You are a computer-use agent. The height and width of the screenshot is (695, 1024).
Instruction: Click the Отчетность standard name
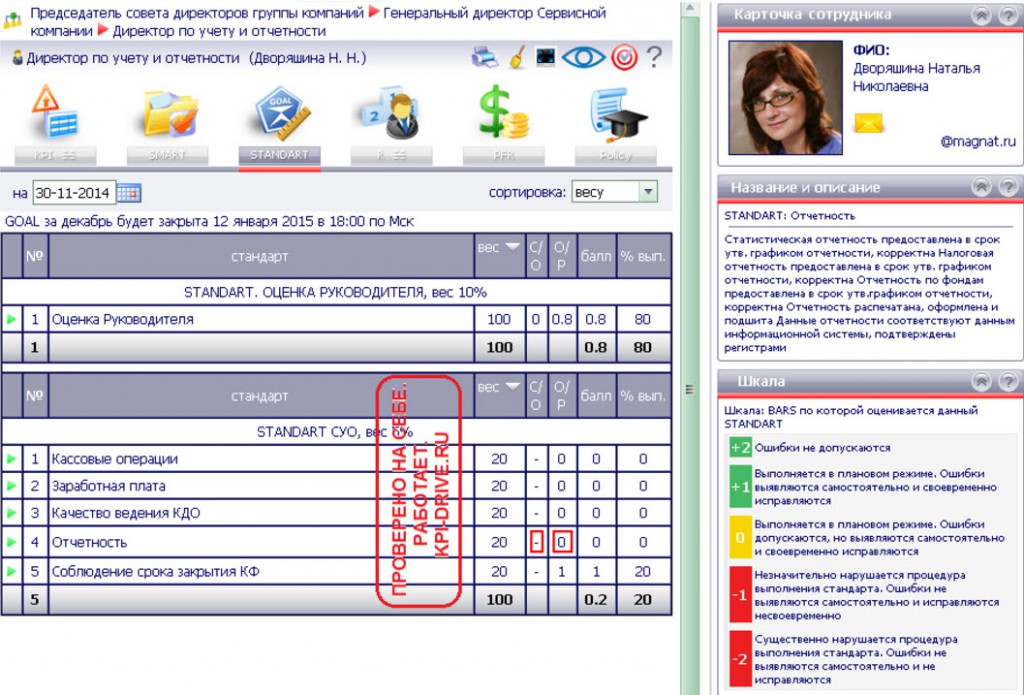[89, 542]
